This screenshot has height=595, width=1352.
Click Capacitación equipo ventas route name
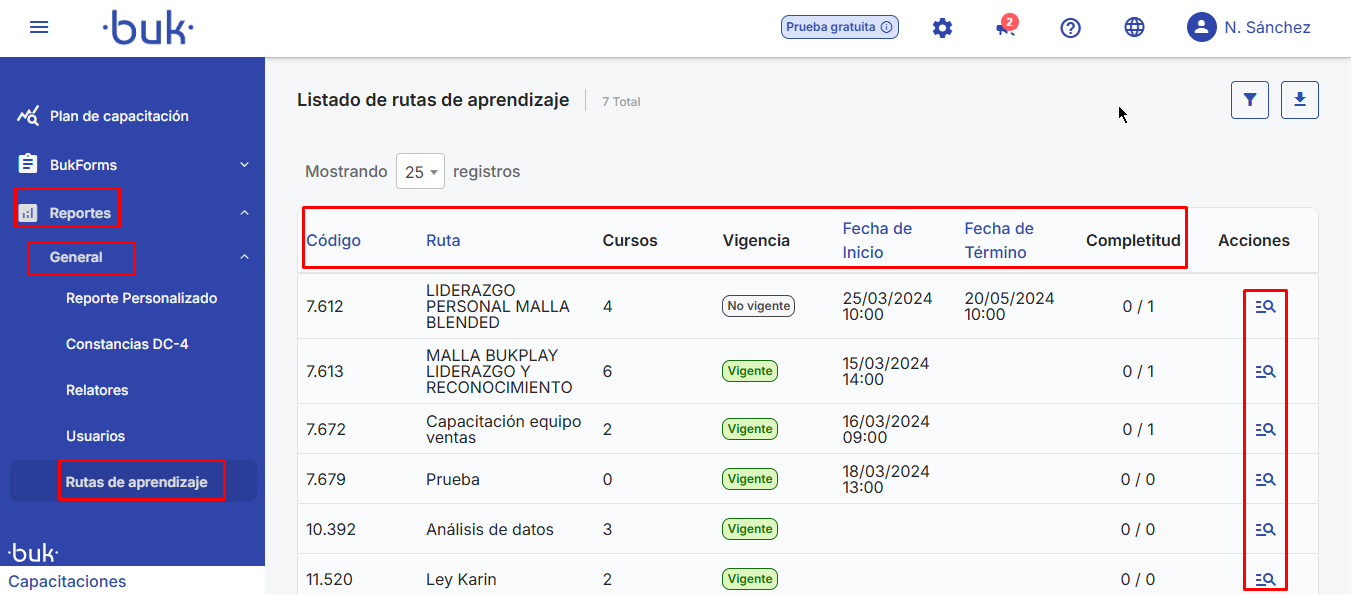pyautogui.click(x=504, y=429)
